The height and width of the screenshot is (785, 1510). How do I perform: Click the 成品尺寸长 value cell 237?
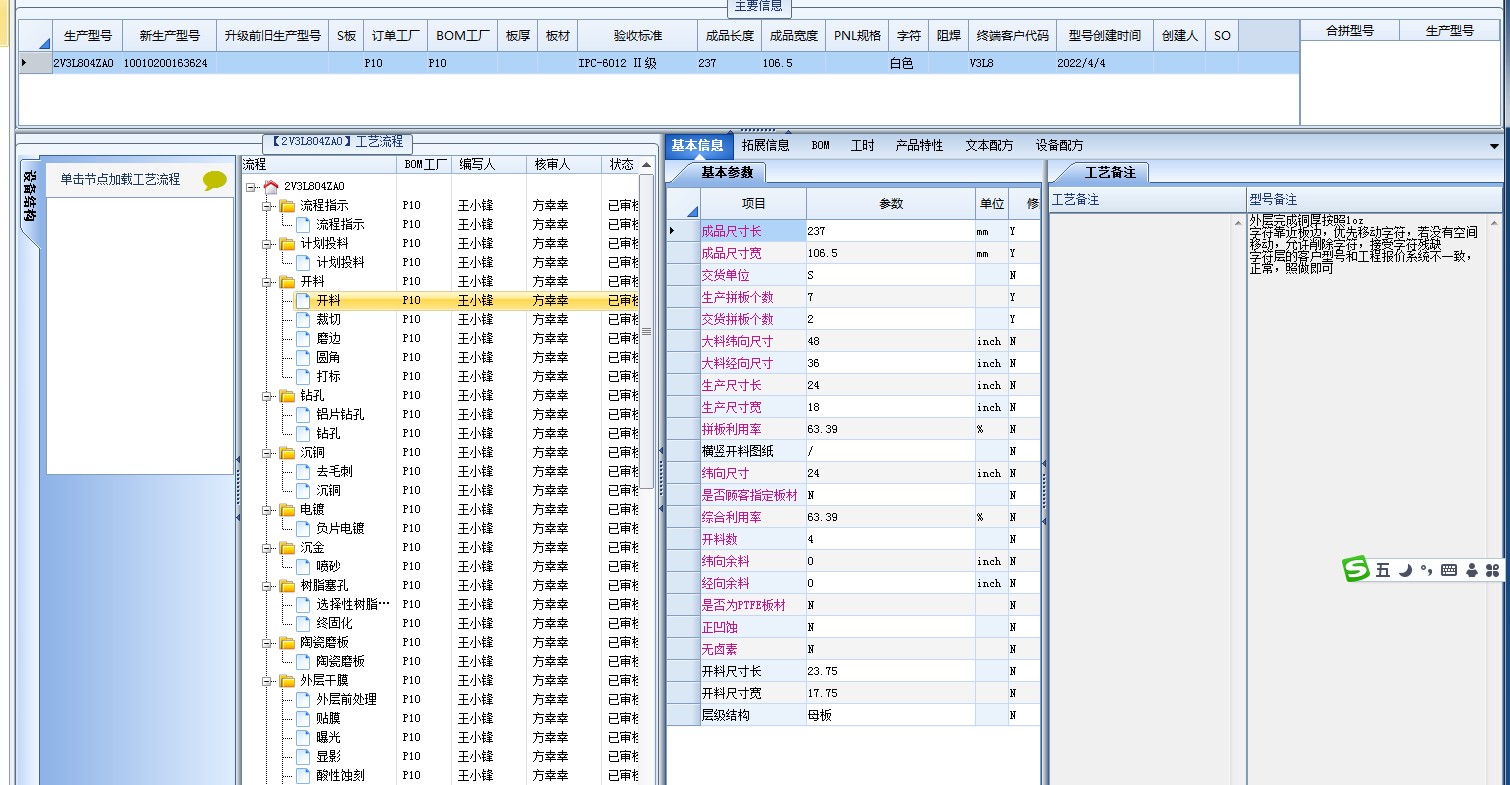pos(890,231)
